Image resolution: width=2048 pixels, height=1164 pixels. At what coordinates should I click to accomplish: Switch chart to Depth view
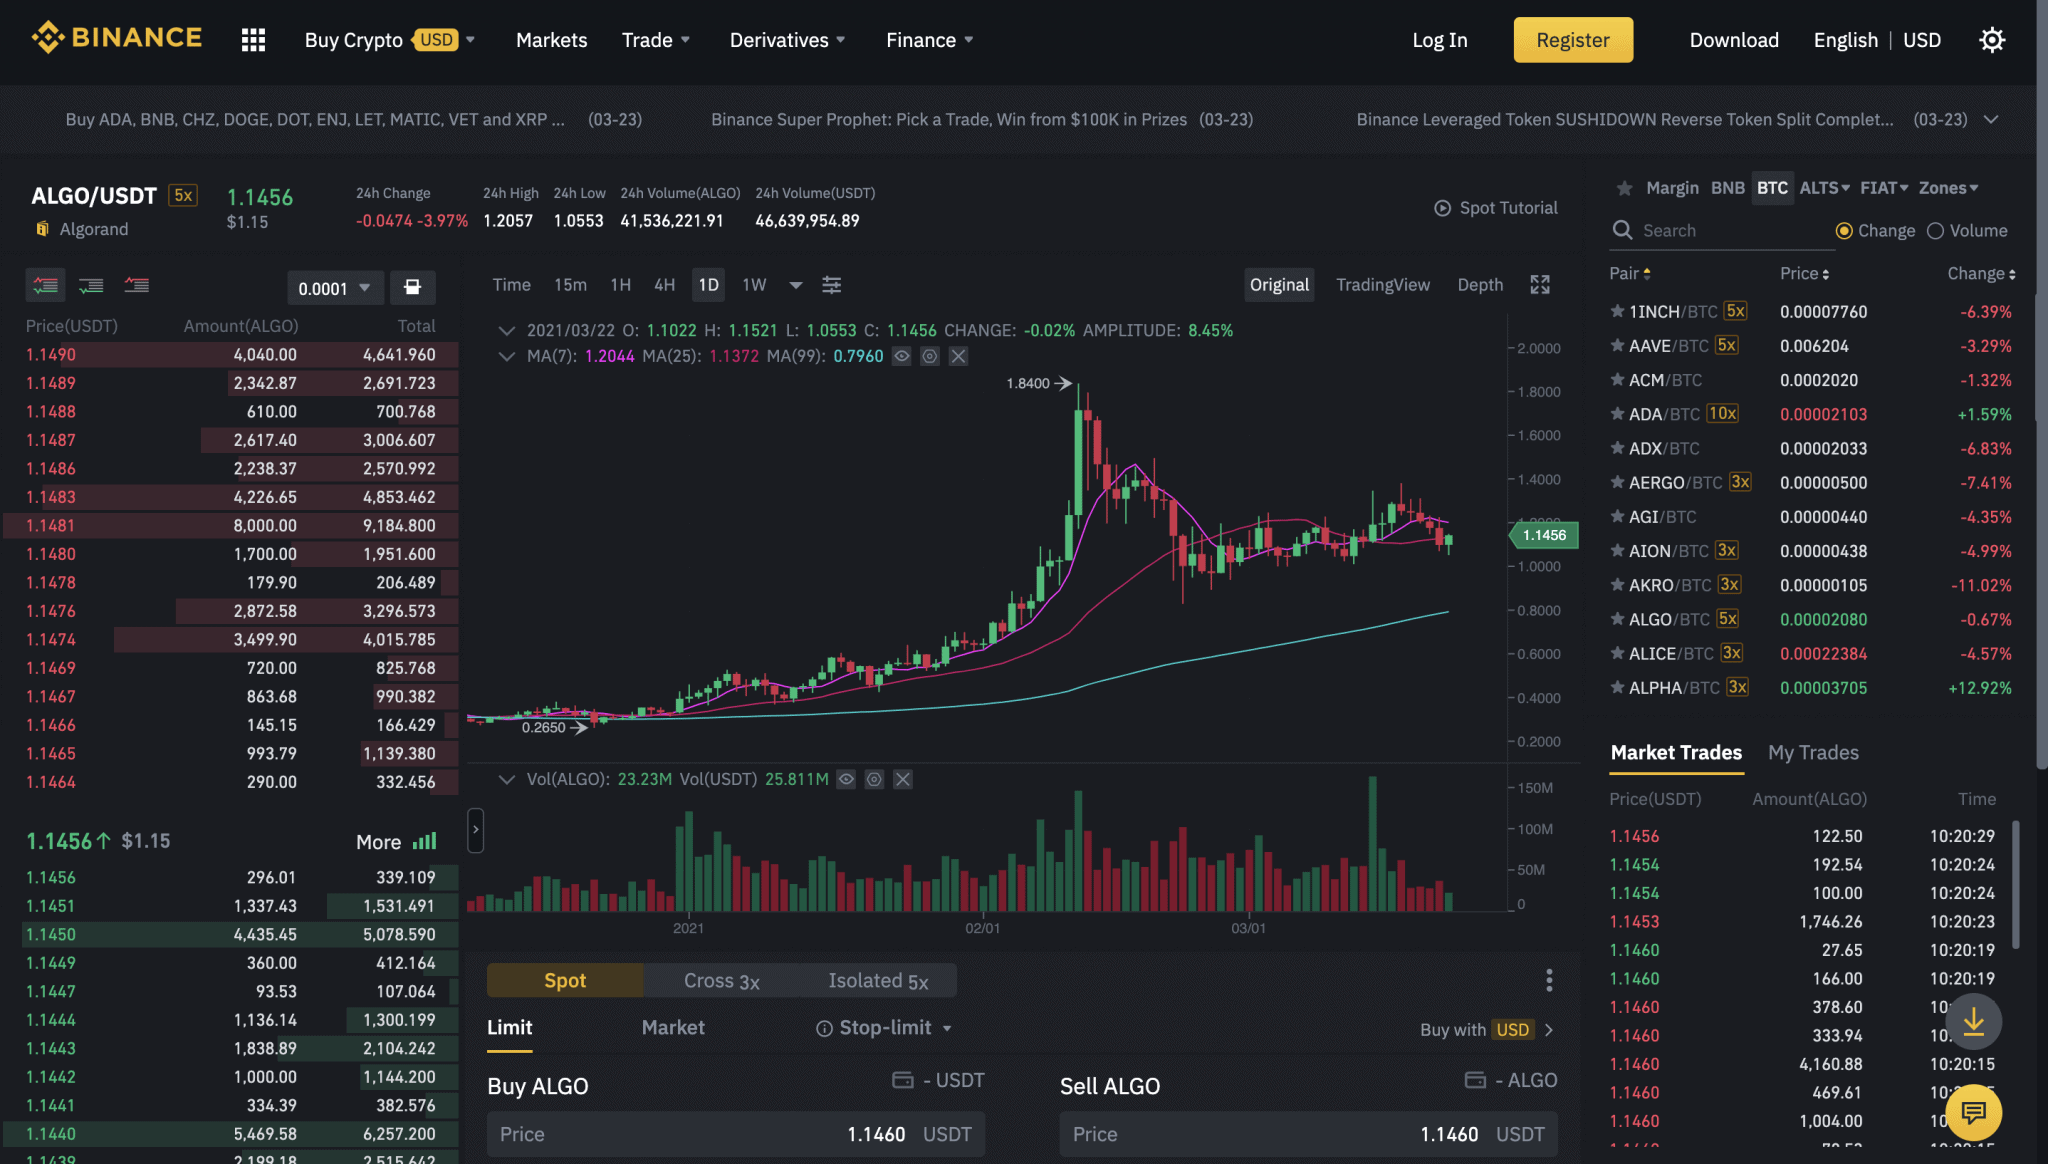(x=1480, y=285)
